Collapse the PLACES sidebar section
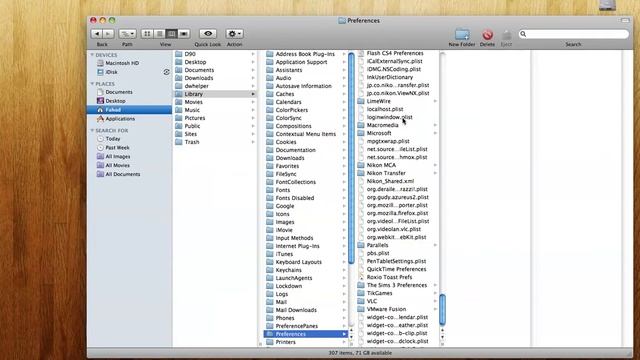This screenshot has height=360, width=640. click(x=92, y=84)
